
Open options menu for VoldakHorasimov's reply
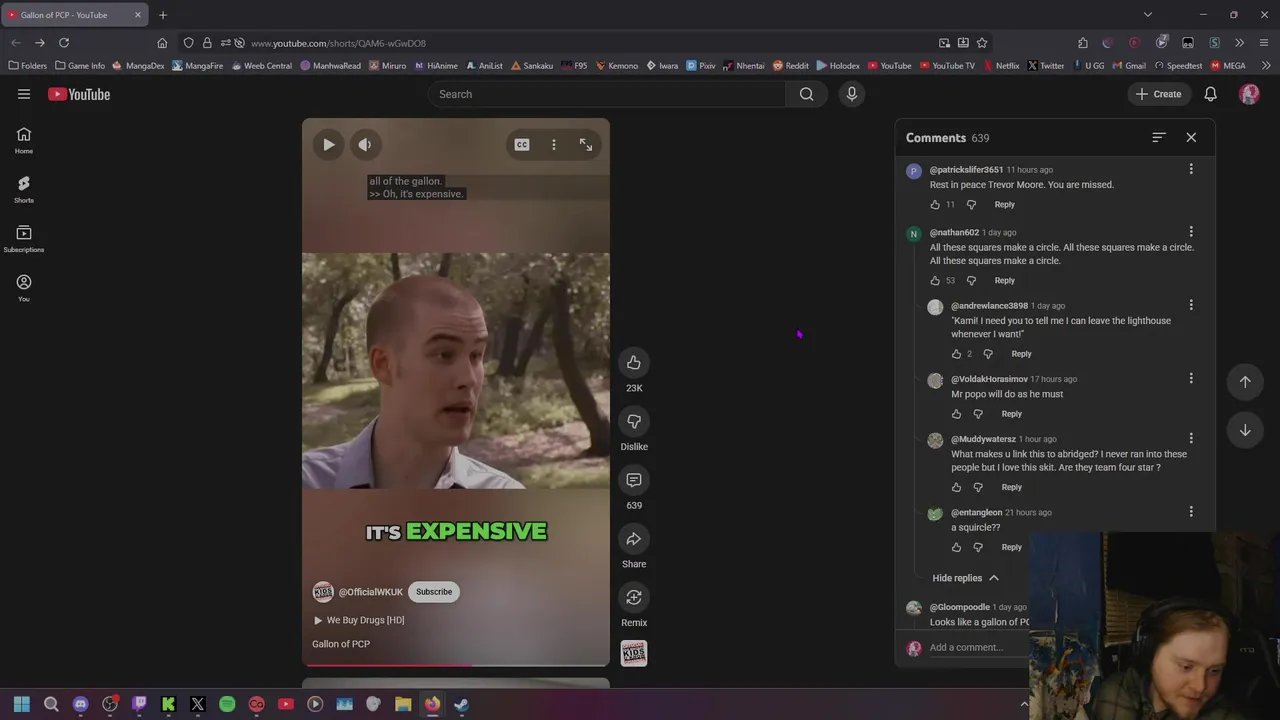pos(1191,379)
